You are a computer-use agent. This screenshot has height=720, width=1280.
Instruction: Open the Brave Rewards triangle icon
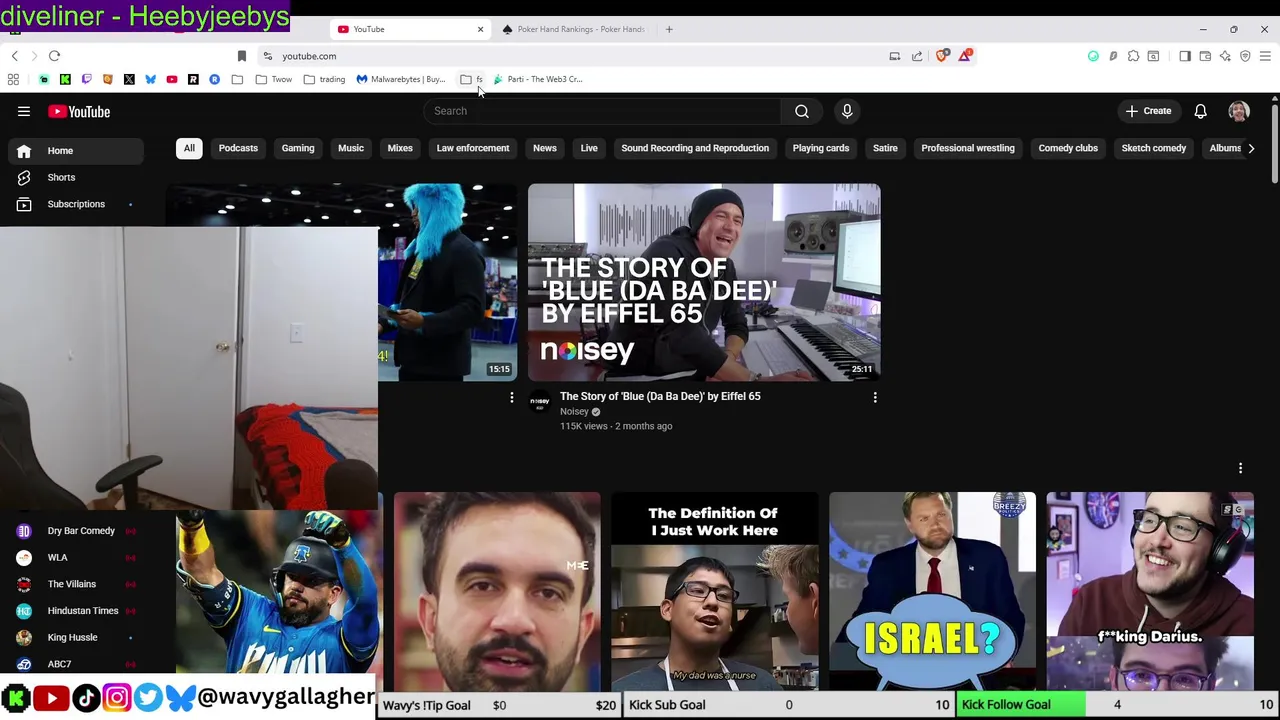tap(965, 56)
